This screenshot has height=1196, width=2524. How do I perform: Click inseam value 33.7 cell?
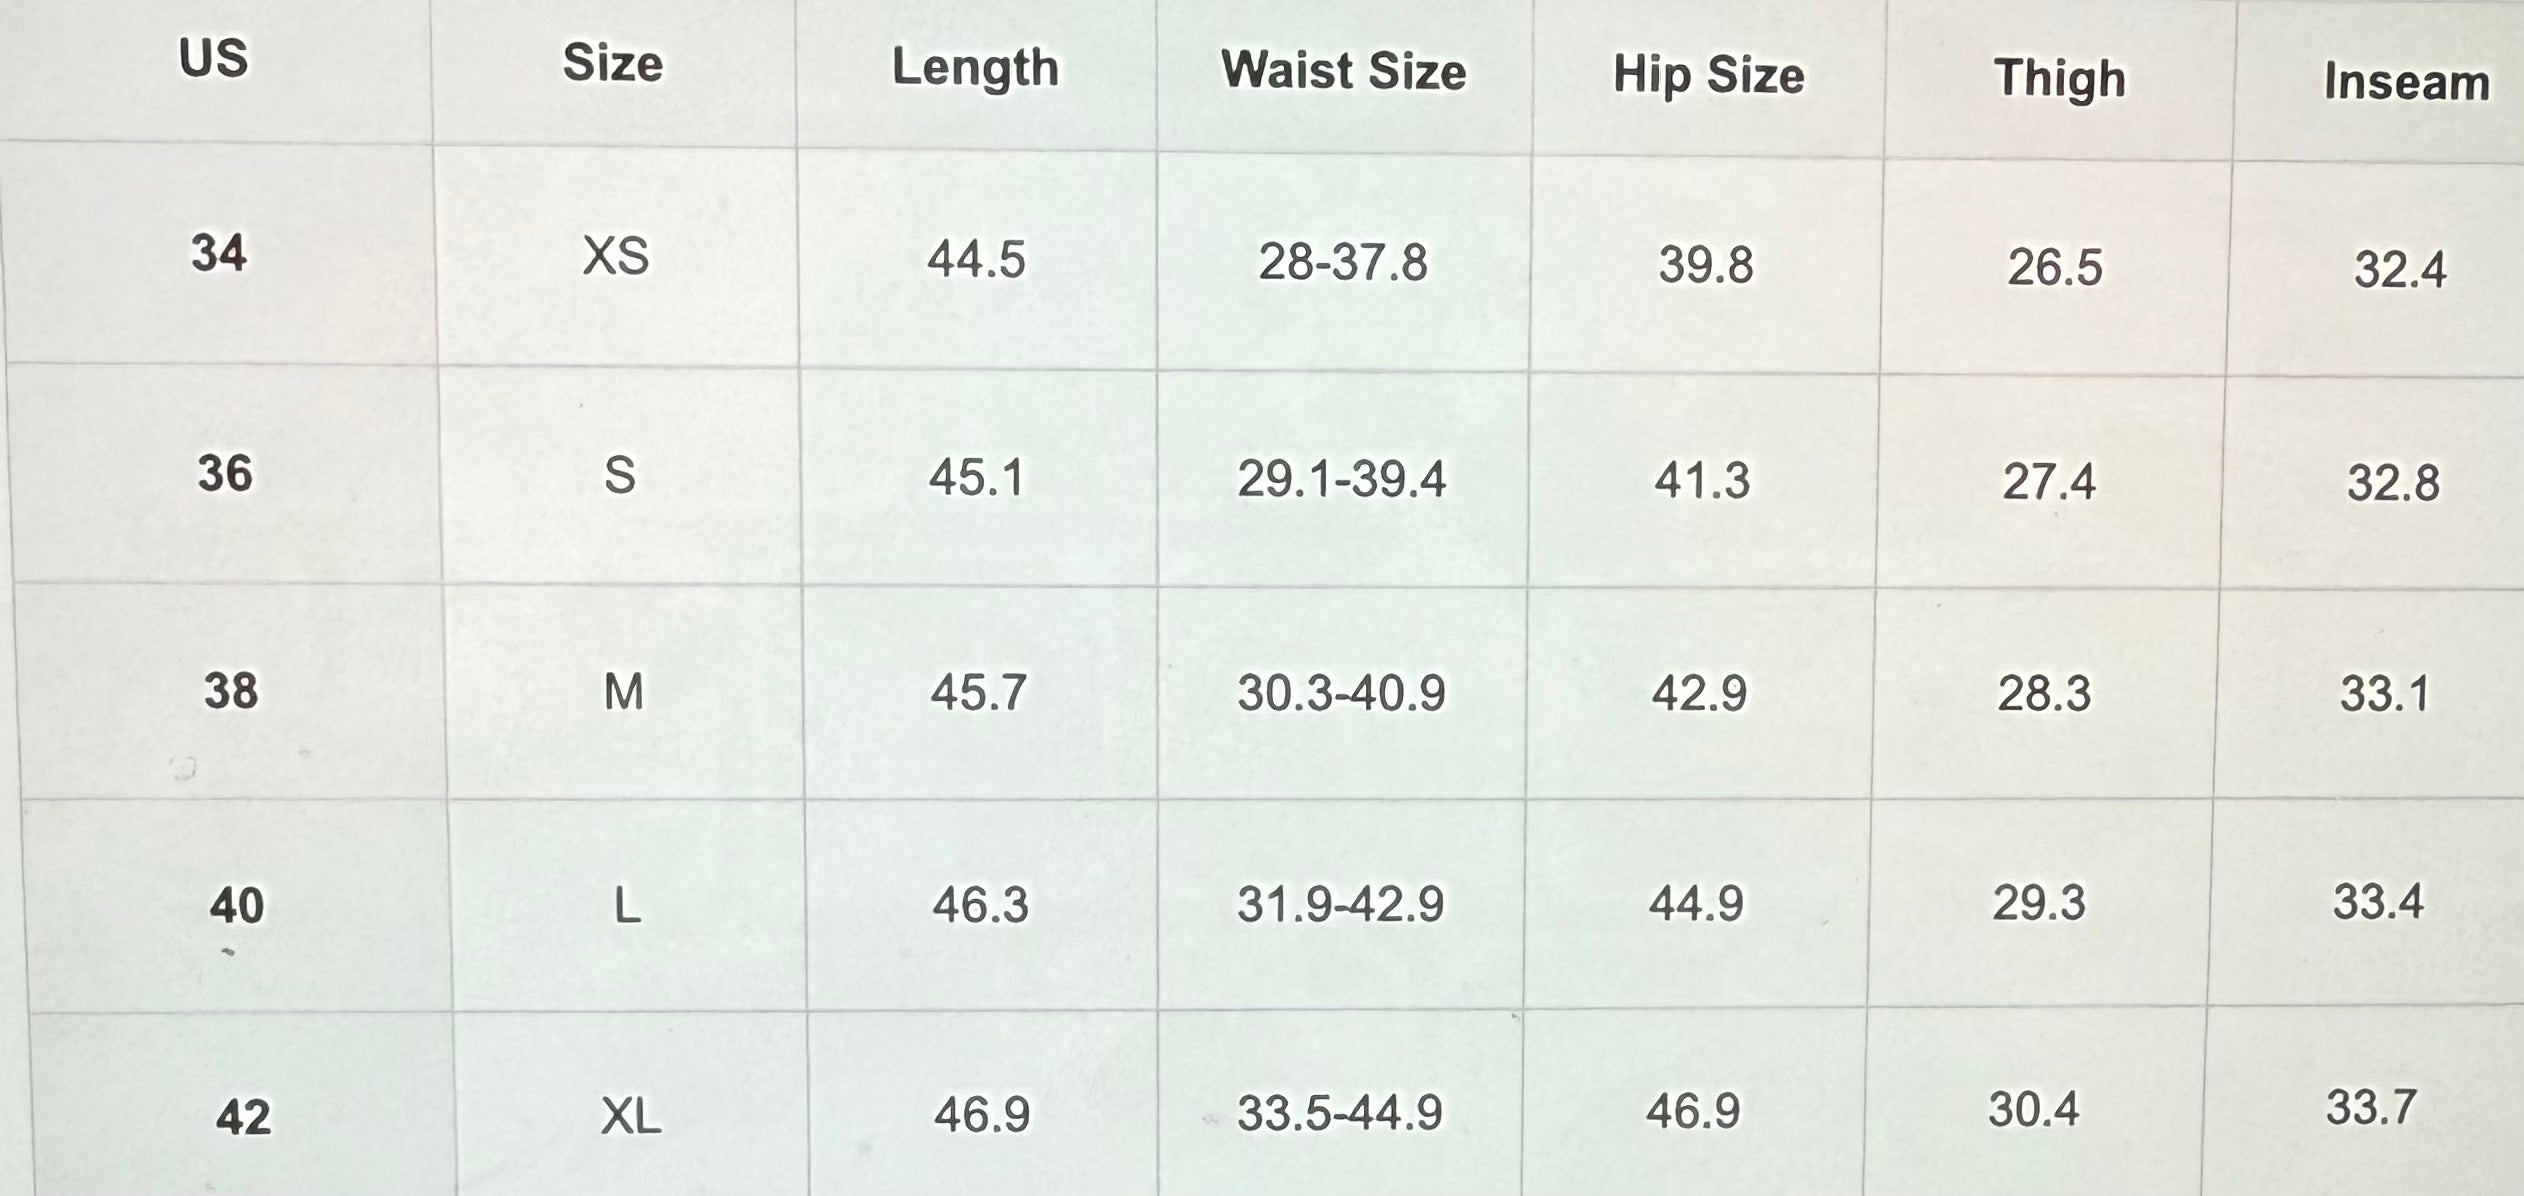tap(2371, 1108)
